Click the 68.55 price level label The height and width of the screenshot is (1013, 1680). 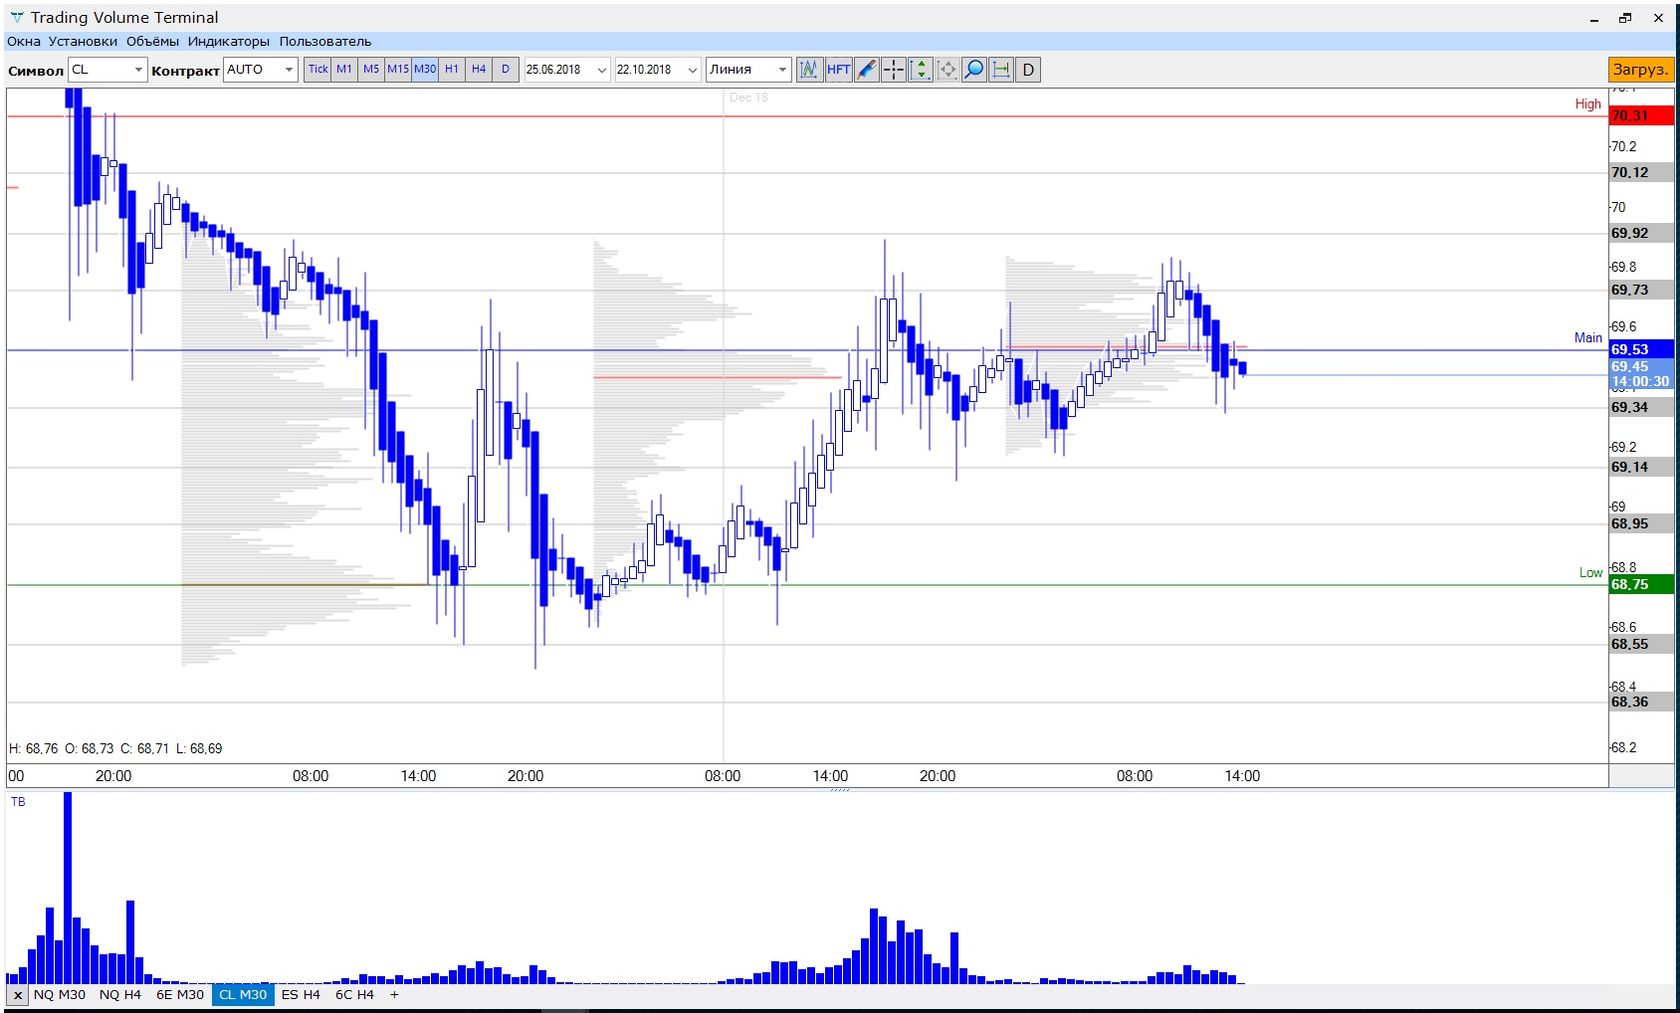[x=1641, y=644]
